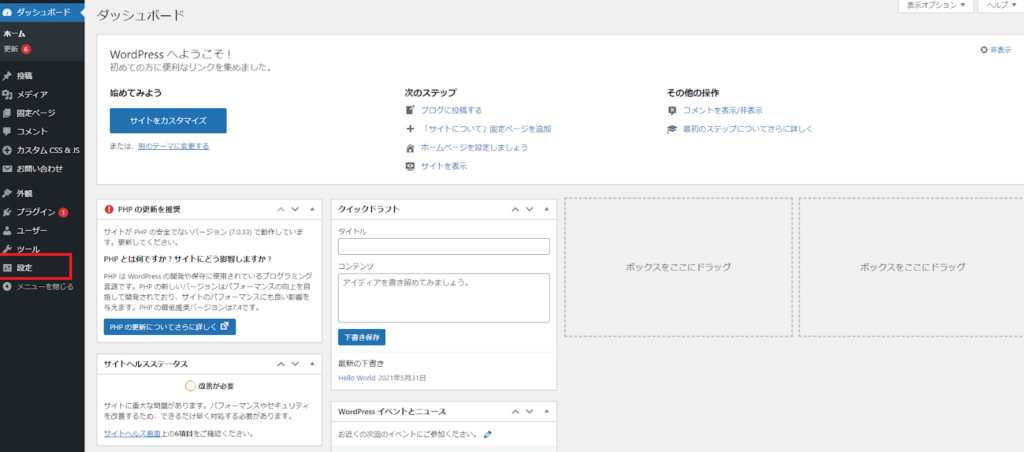This screenshot has width=1024, height=452.
Task: Open 設定 menu in sidebar
Action: pos(25,268)
